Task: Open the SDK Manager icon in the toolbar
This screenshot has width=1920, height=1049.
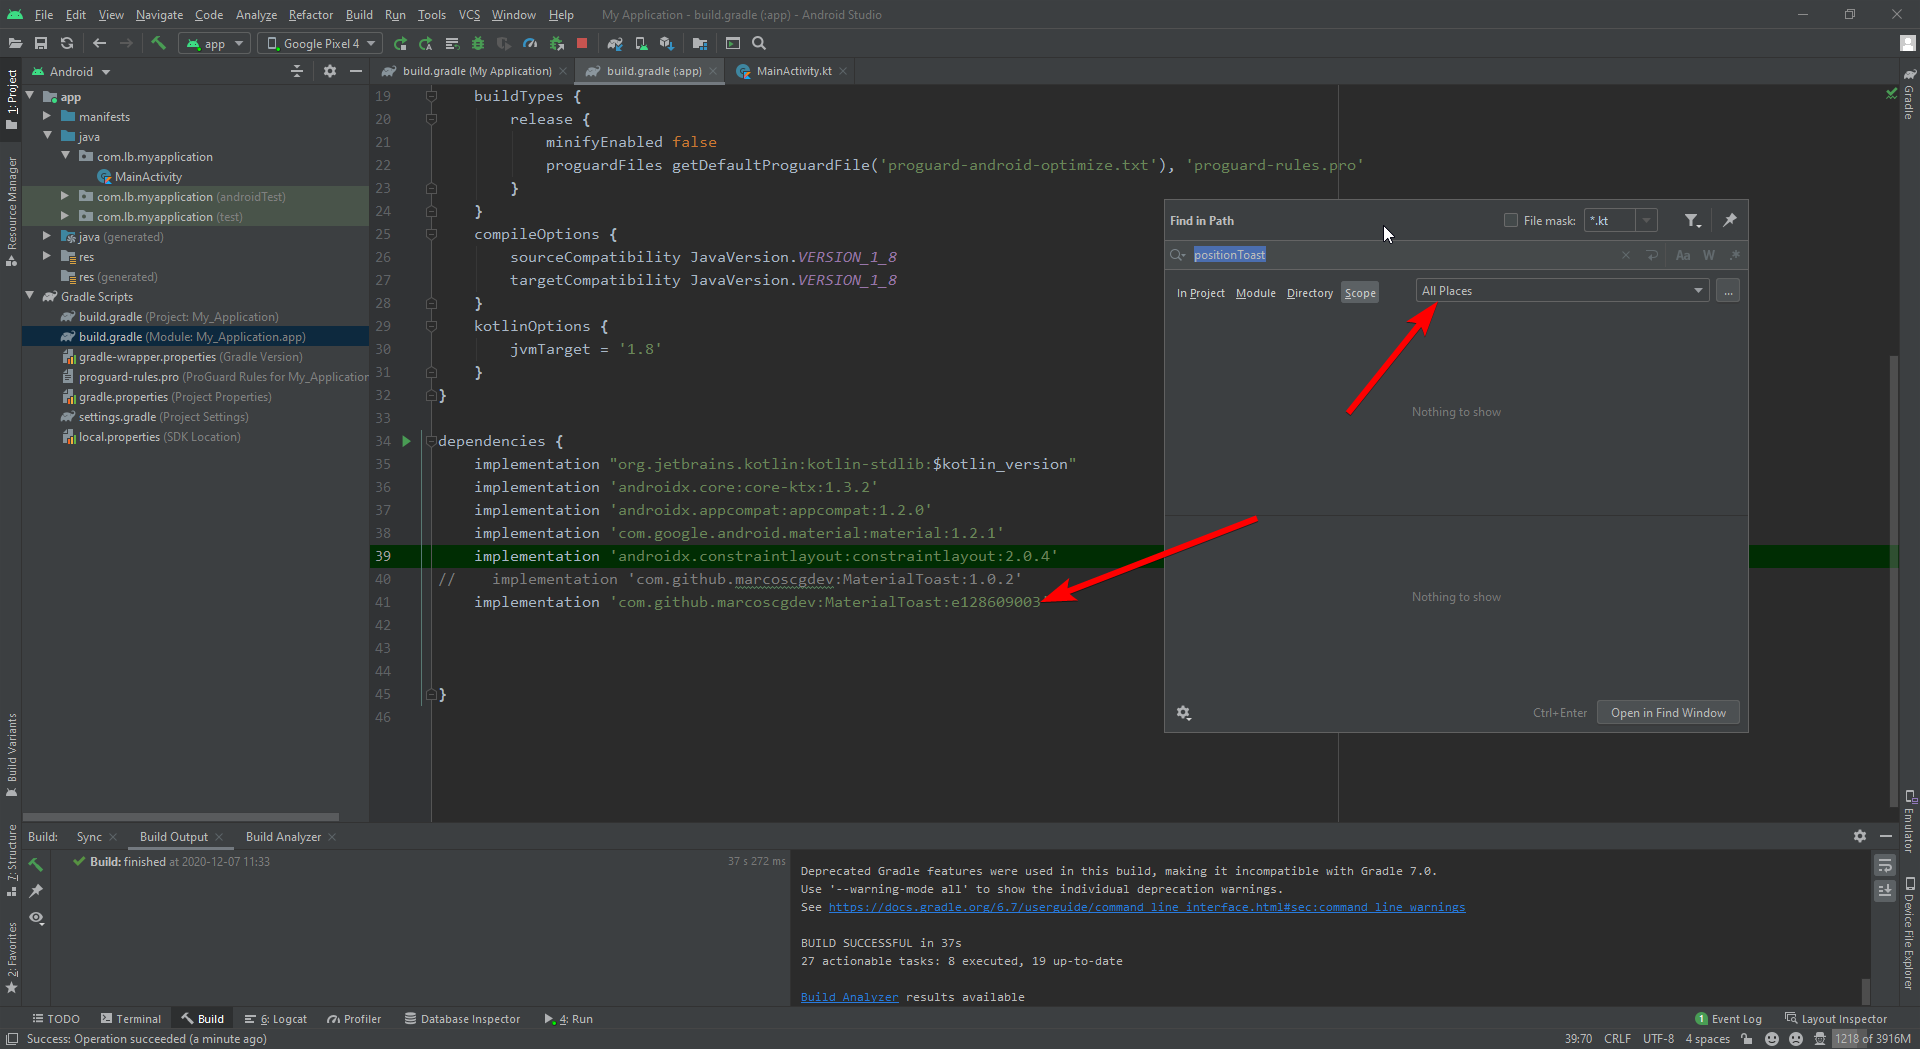Action: (667, 43)
